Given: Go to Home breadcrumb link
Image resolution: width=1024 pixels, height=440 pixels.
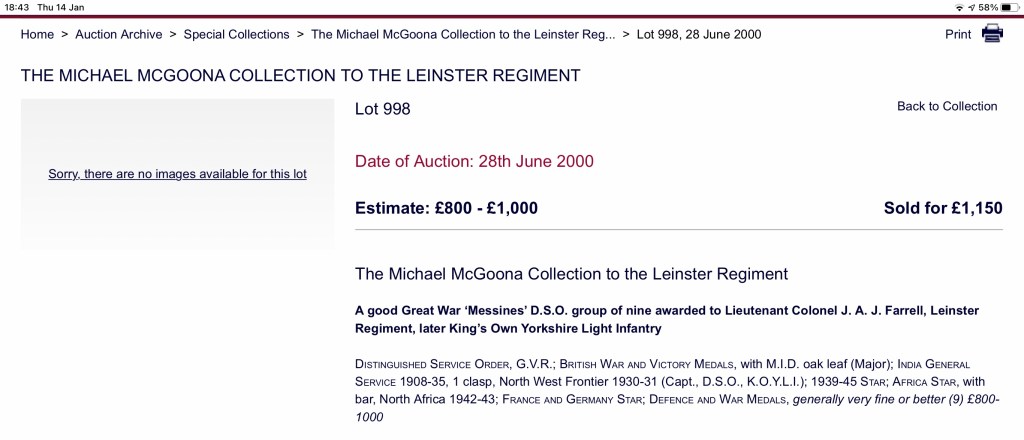Looking at the screenshot, I should pos(37,34).
